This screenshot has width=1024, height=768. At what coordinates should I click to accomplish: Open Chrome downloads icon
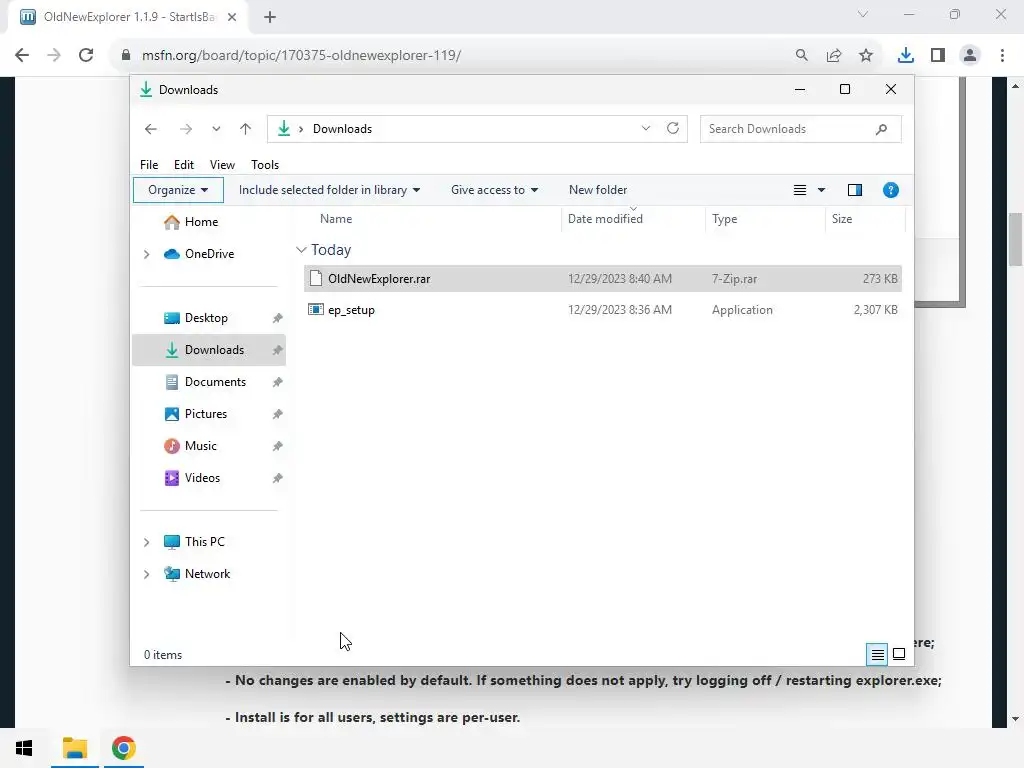(906, 56)
